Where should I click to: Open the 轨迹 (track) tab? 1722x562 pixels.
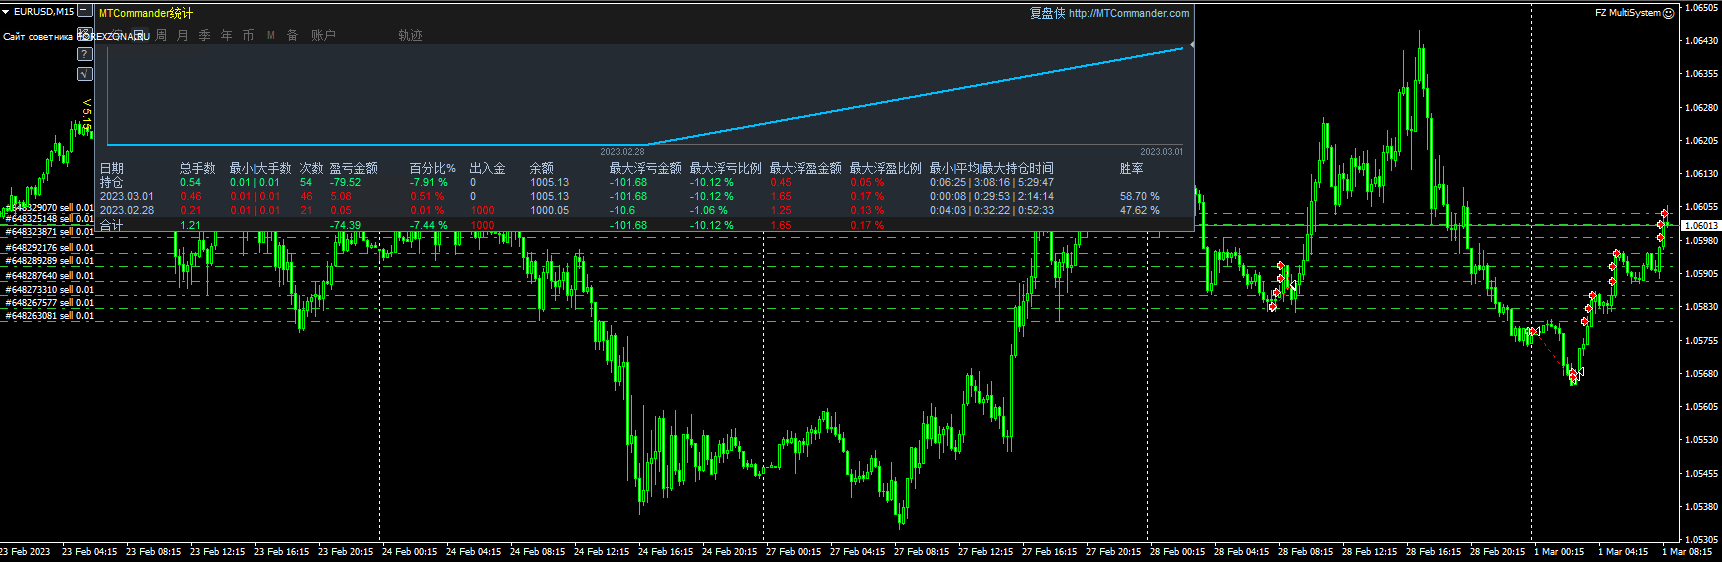click(410, 35)
